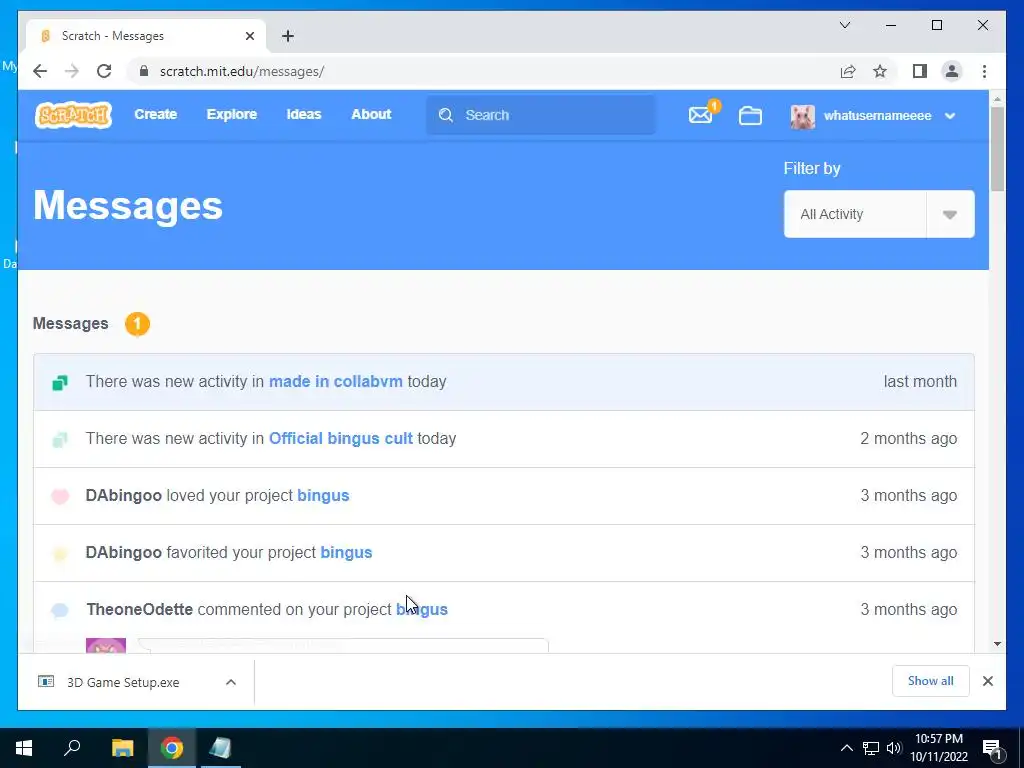Screen dimensions: 1024x768
Task: Click Chrome icon on taskbar
Action: click(x=172, y=748)
